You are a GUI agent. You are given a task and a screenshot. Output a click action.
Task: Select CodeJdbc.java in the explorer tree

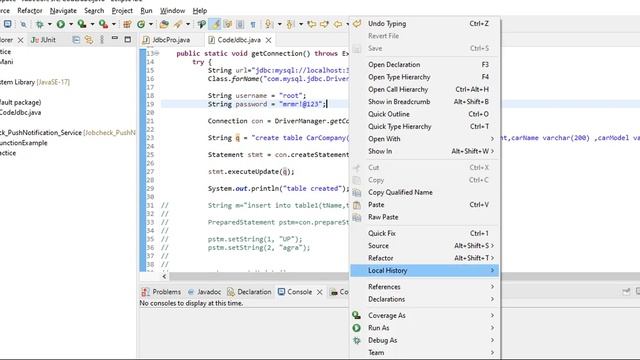(x=20, y=112)
